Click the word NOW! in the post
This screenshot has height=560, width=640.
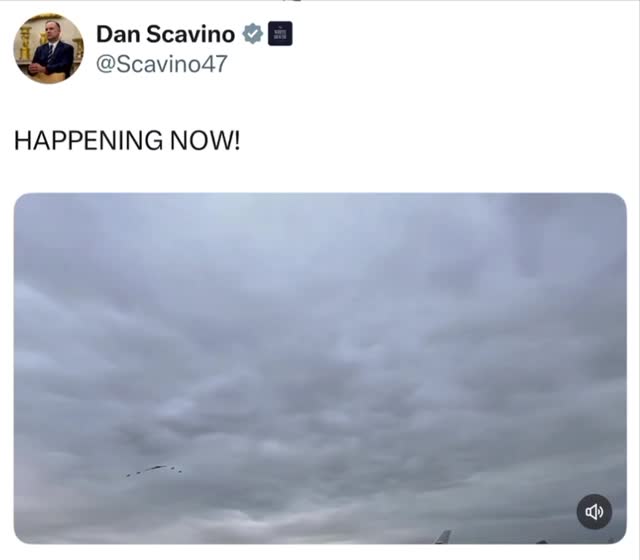click(x=205, y=140)
